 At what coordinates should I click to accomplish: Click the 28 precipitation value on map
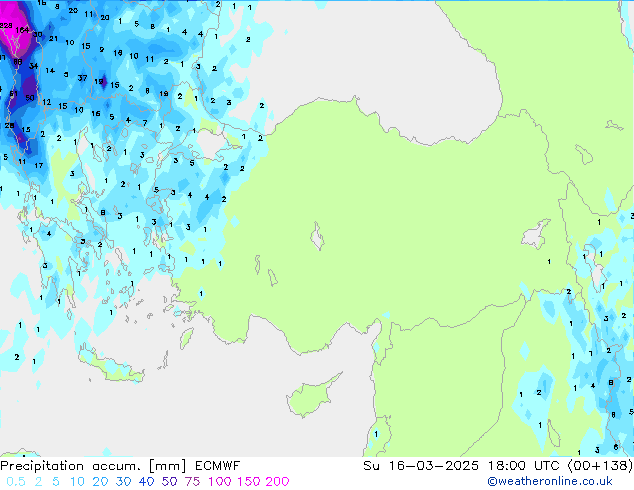9,125
